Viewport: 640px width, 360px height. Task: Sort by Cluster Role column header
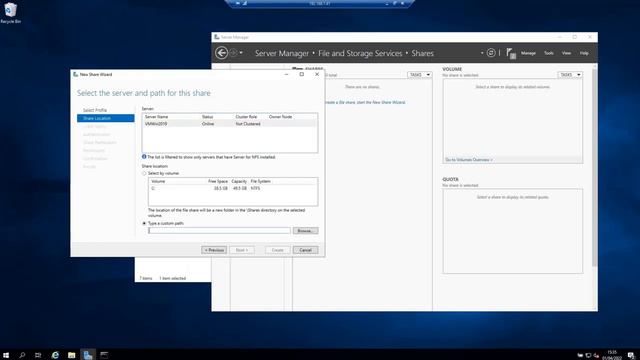(246, 117)
